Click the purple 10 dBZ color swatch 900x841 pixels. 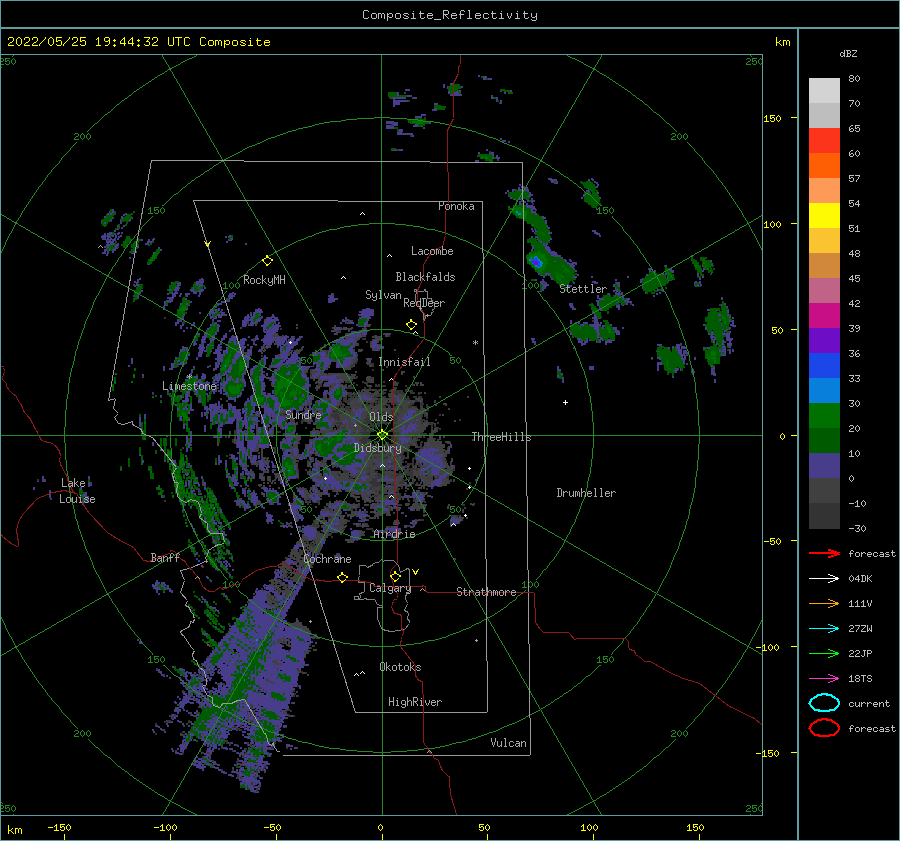824,466
